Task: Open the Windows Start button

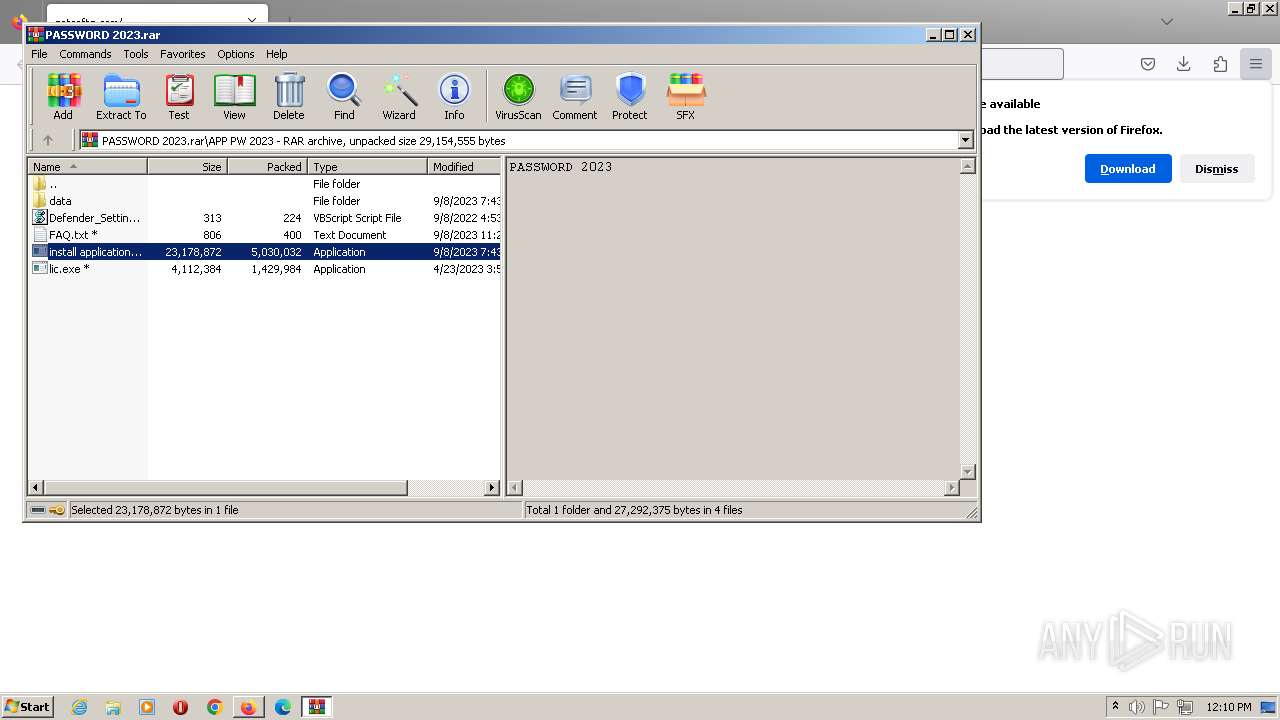Action: click(x=27, y=707)
